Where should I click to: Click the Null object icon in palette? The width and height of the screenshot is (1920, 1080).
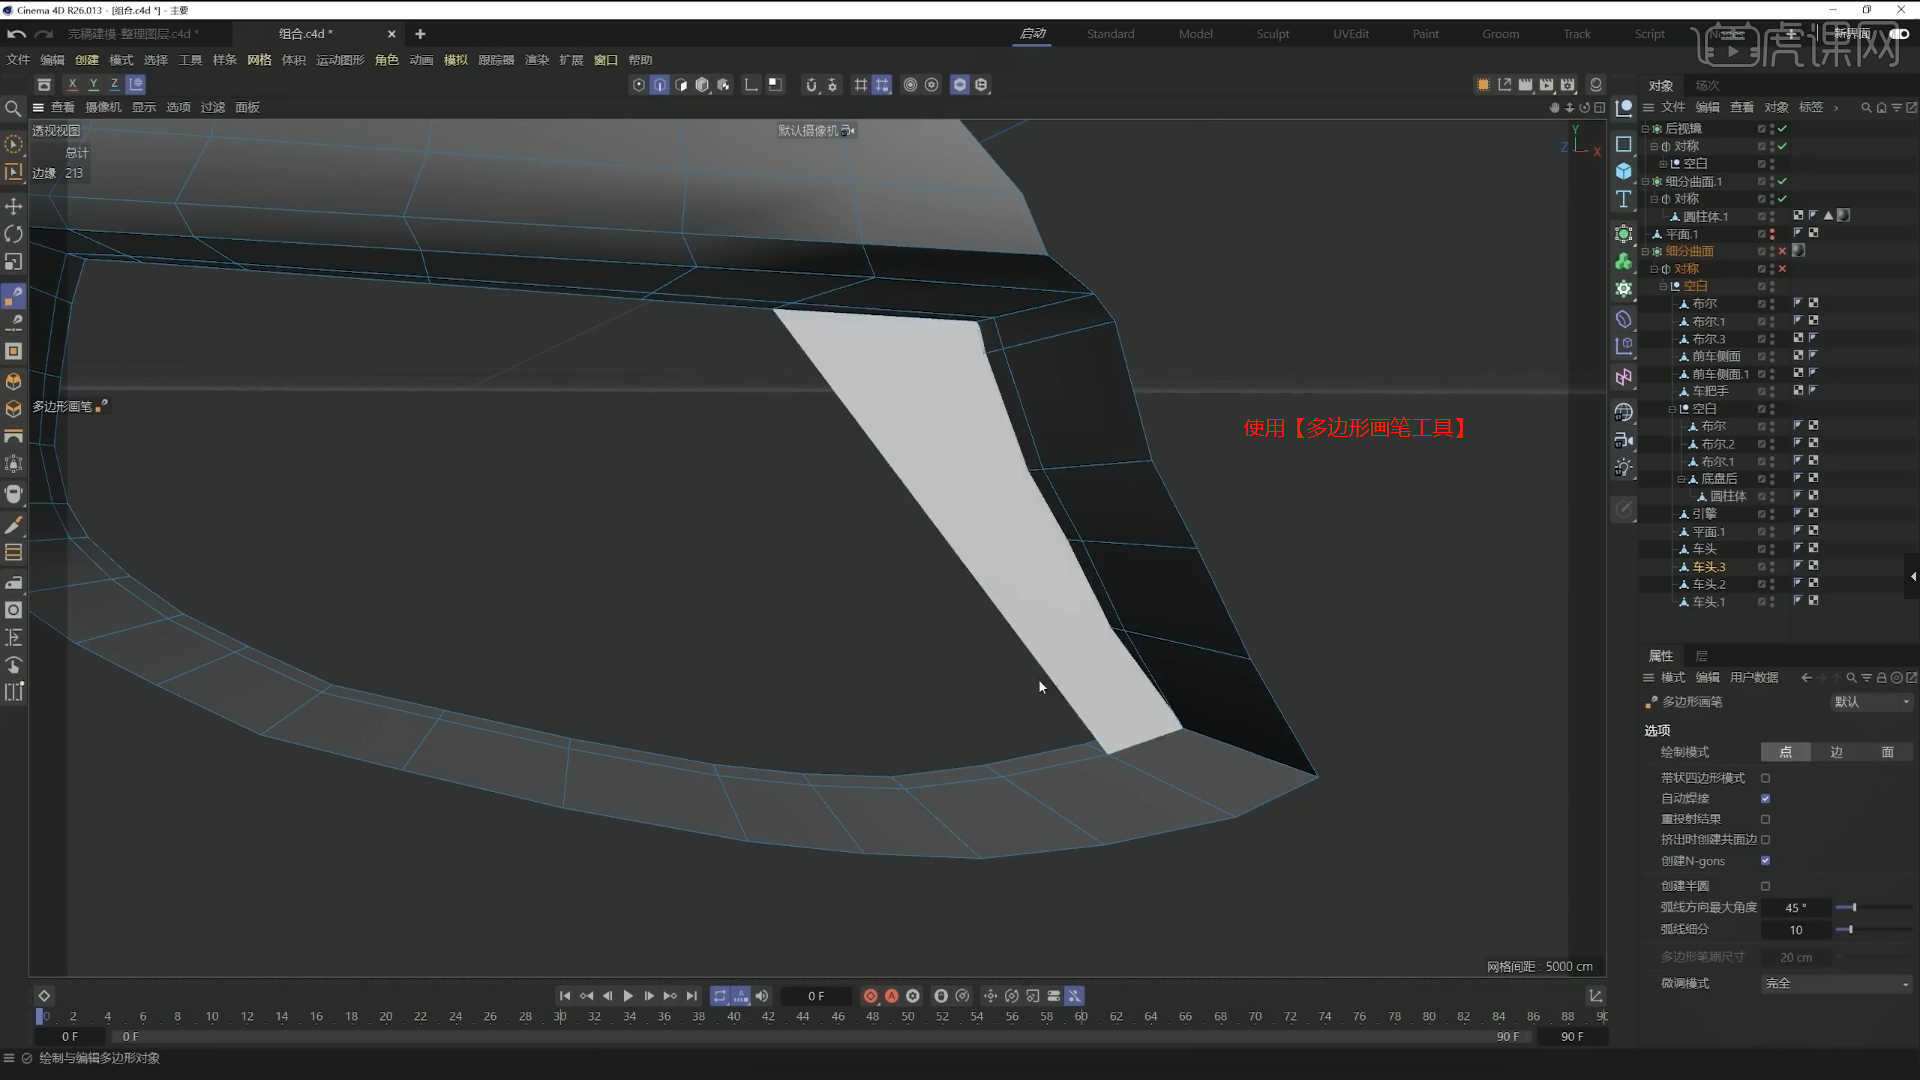point(1624,108)
